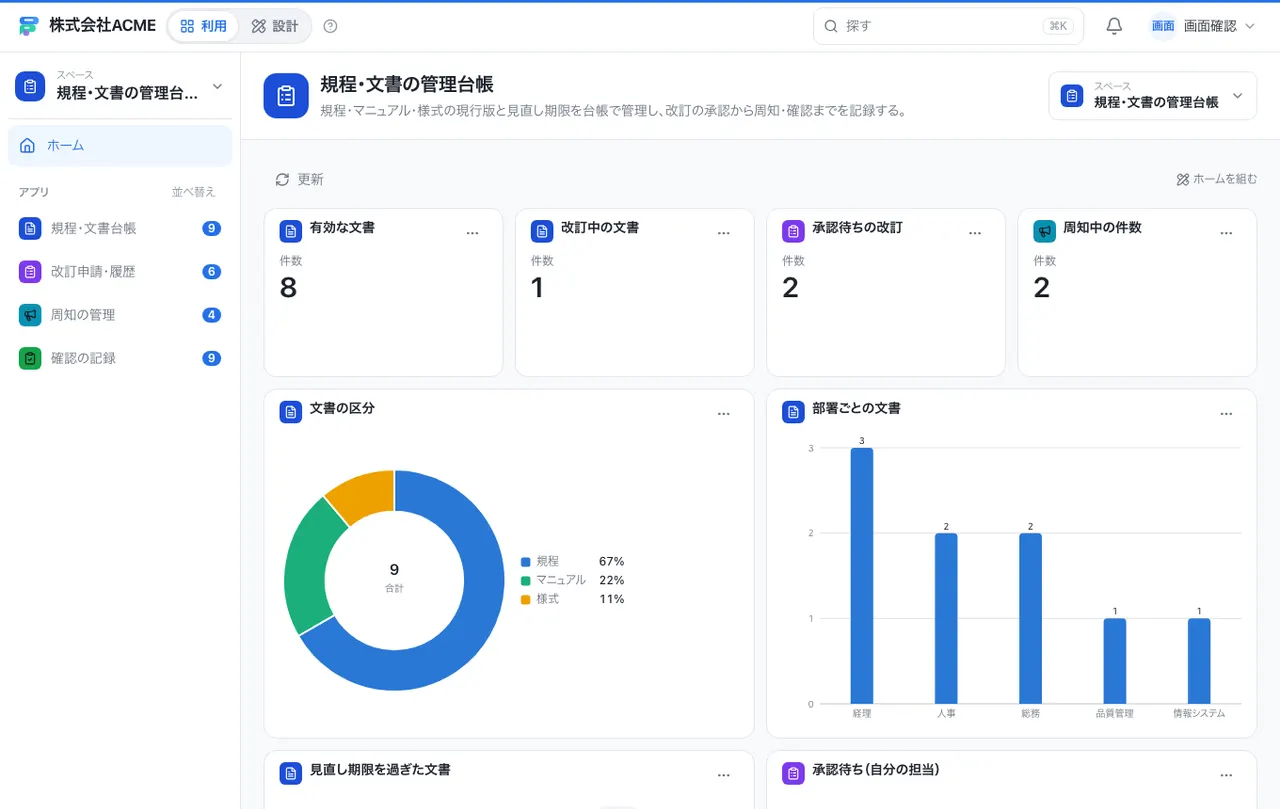Open the 承認待ち(自分の担当) card options menu

1226,775
